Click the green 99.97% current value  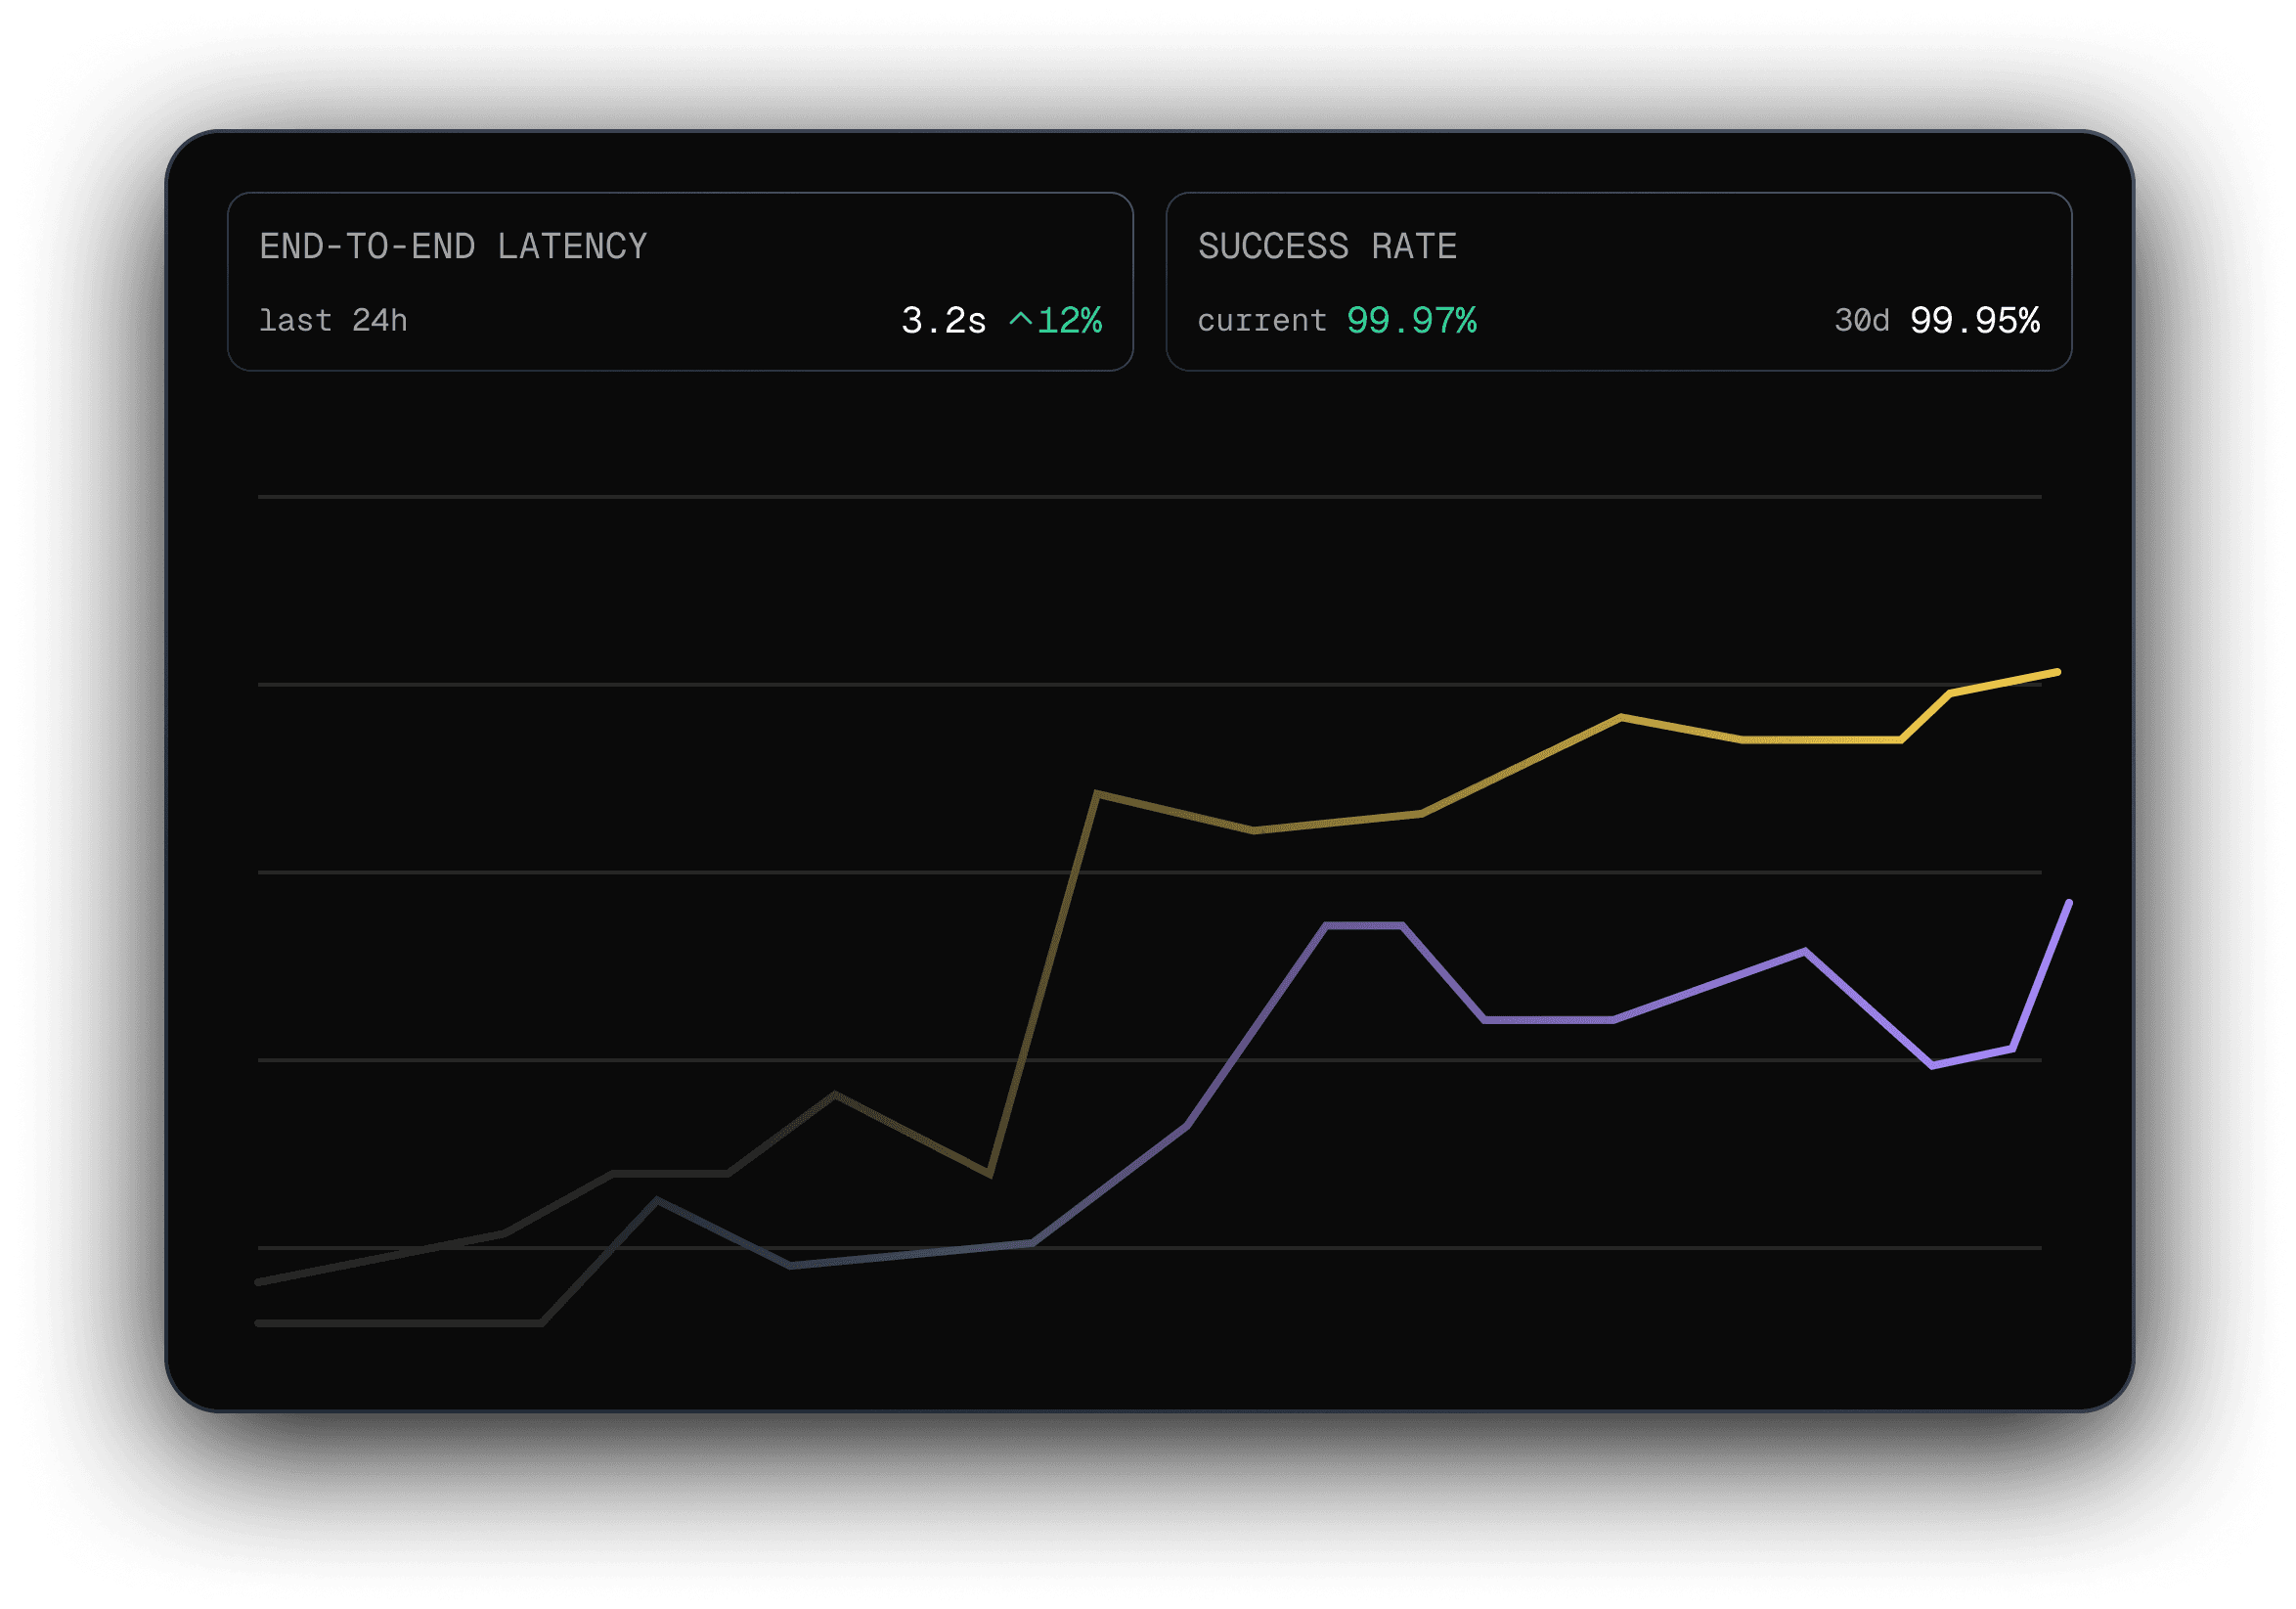point(1411,321)
